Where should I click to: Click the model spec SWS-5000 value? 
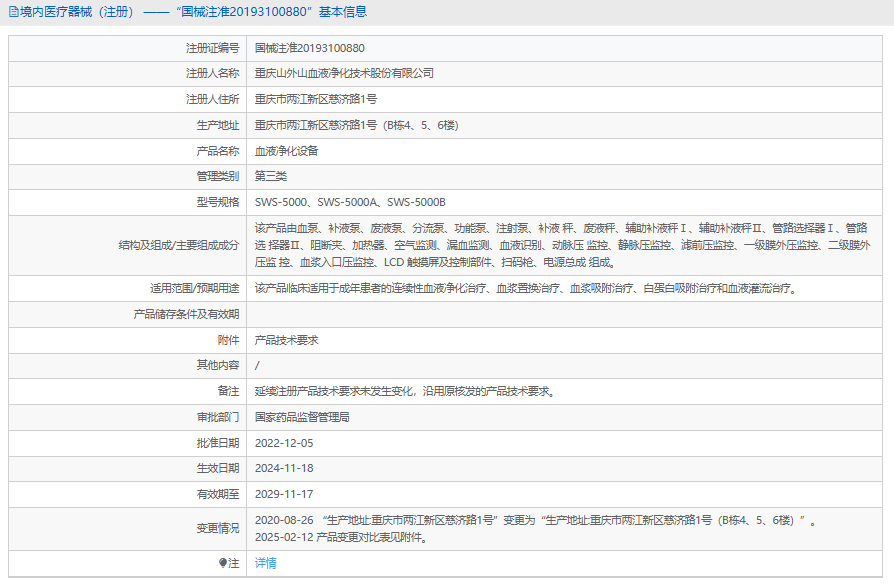coord(350,202)
